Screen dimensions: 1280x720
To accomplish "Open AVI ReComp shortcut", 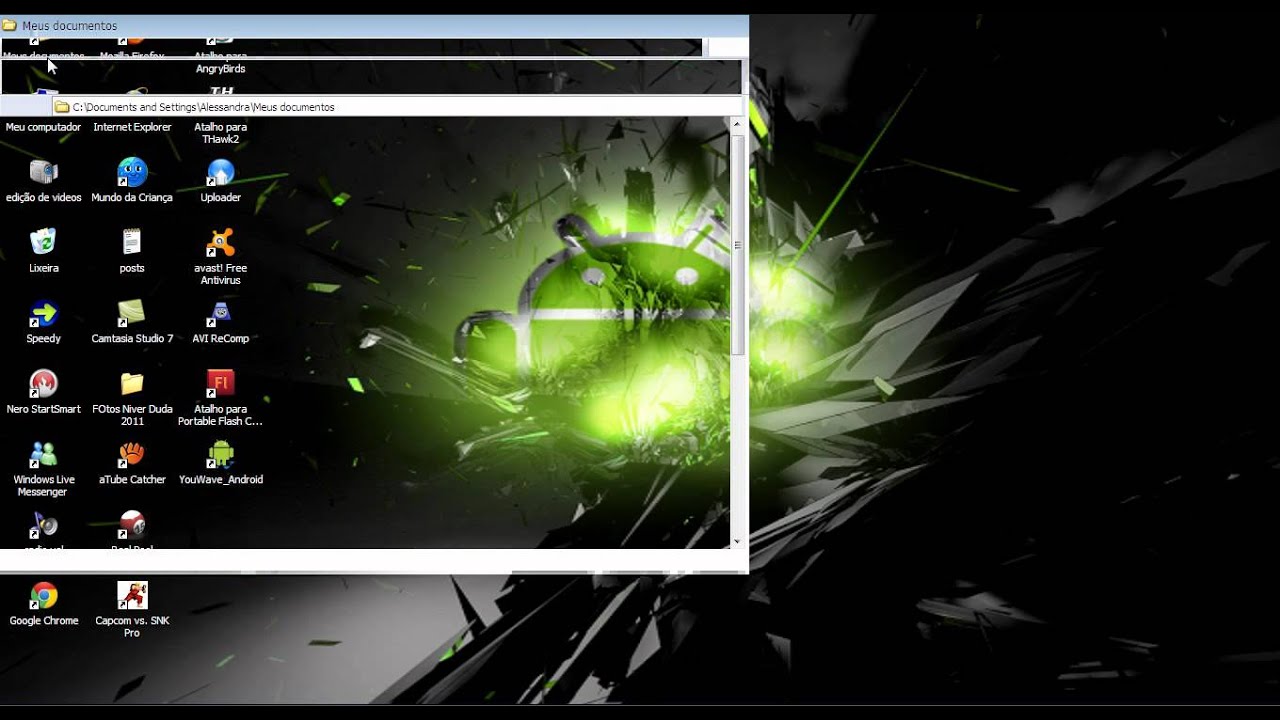I will (x=220, y=313).
